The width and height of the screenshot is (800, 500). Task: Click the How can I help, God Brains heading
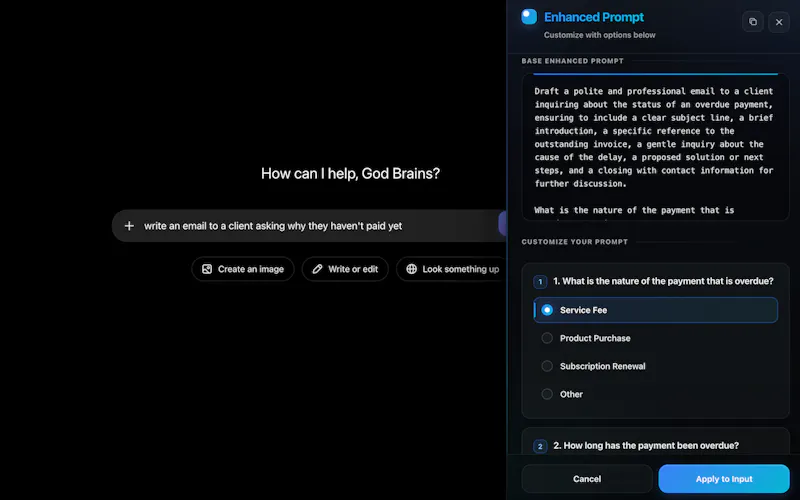pyautogui.click(x=351, y=173)
